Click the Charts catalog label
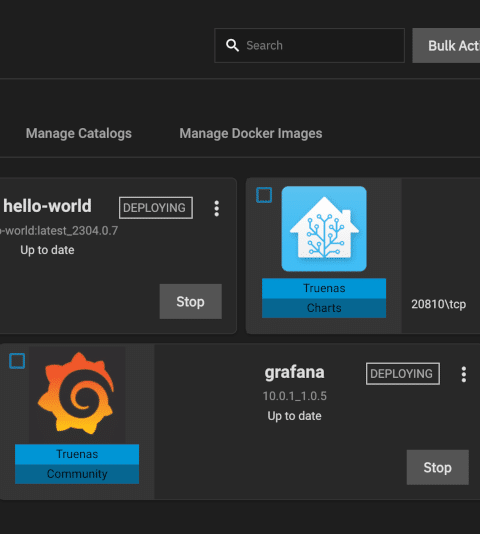Screen dimensions: 480x534 tap(324, 308)
